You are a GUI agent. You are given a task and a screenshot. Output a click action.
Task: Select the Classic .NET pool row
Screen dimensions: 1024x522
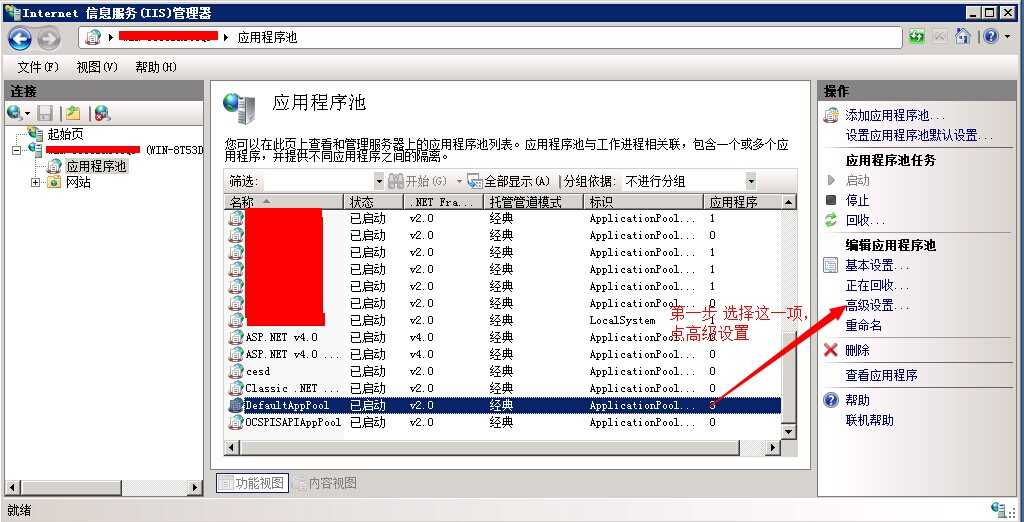tap(504, 388)
